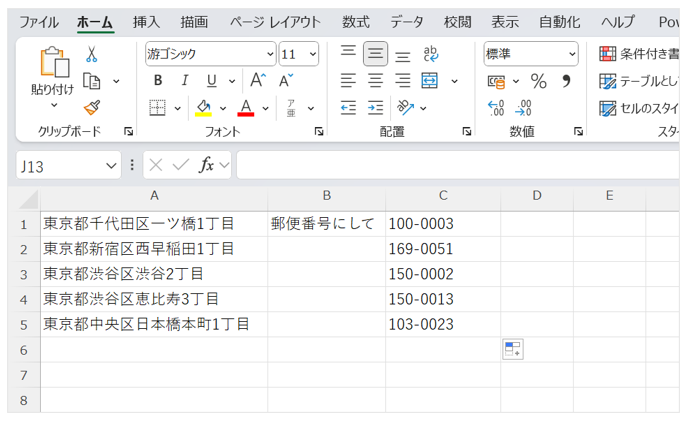Expand fill color dropdown arrow
This screenshot has height=425, width=688.
pos(223,108)
